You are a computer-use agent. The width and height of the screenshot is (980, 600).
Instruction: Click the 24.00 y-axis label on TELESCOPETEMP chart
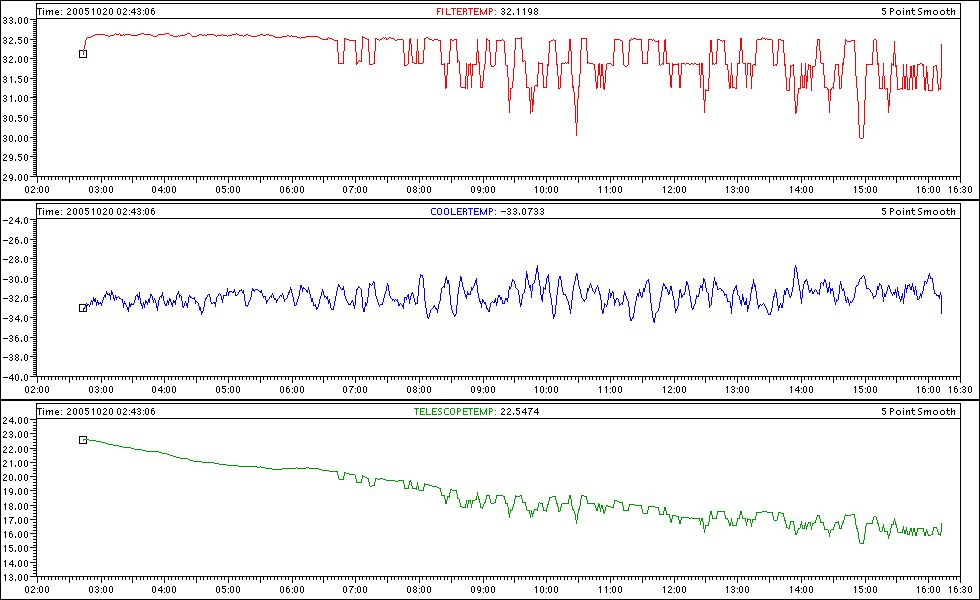pyautogui.click(x=16, y=420)
